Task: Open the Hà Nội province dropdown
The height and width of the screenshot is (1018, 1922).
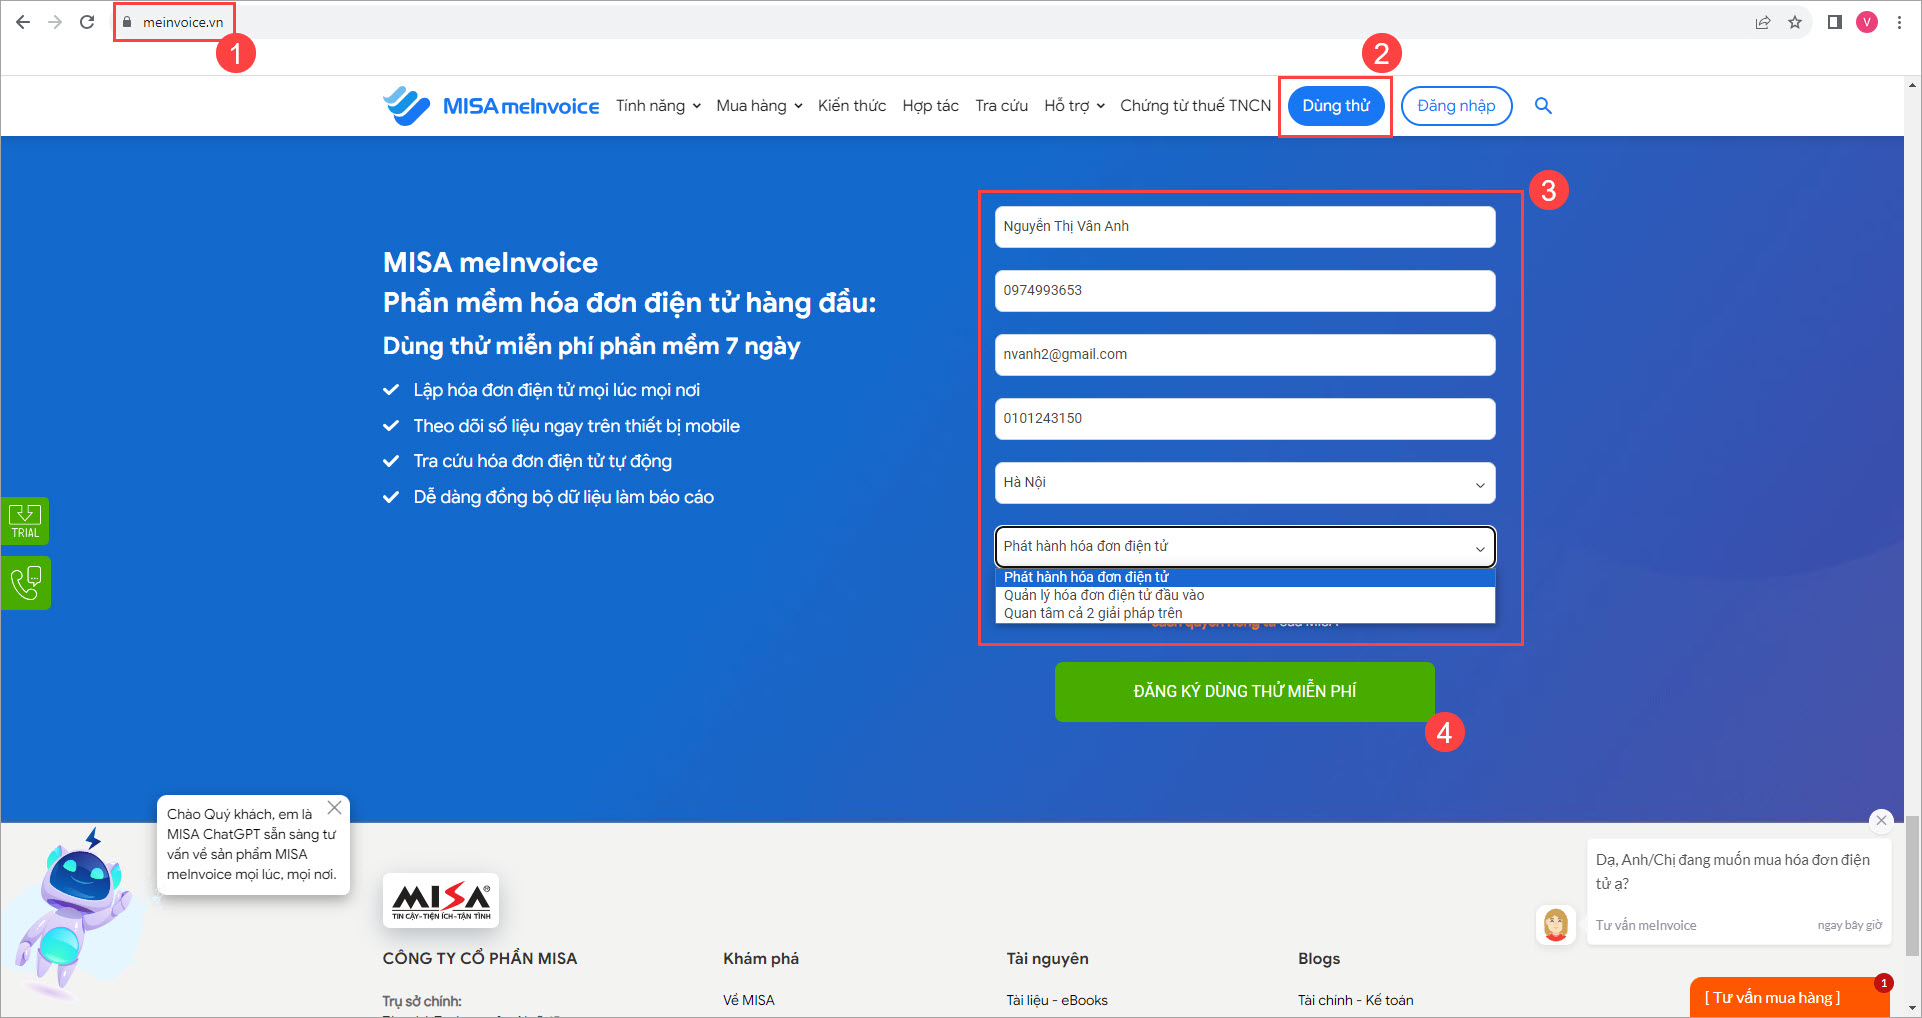Action: [1245, 483]
